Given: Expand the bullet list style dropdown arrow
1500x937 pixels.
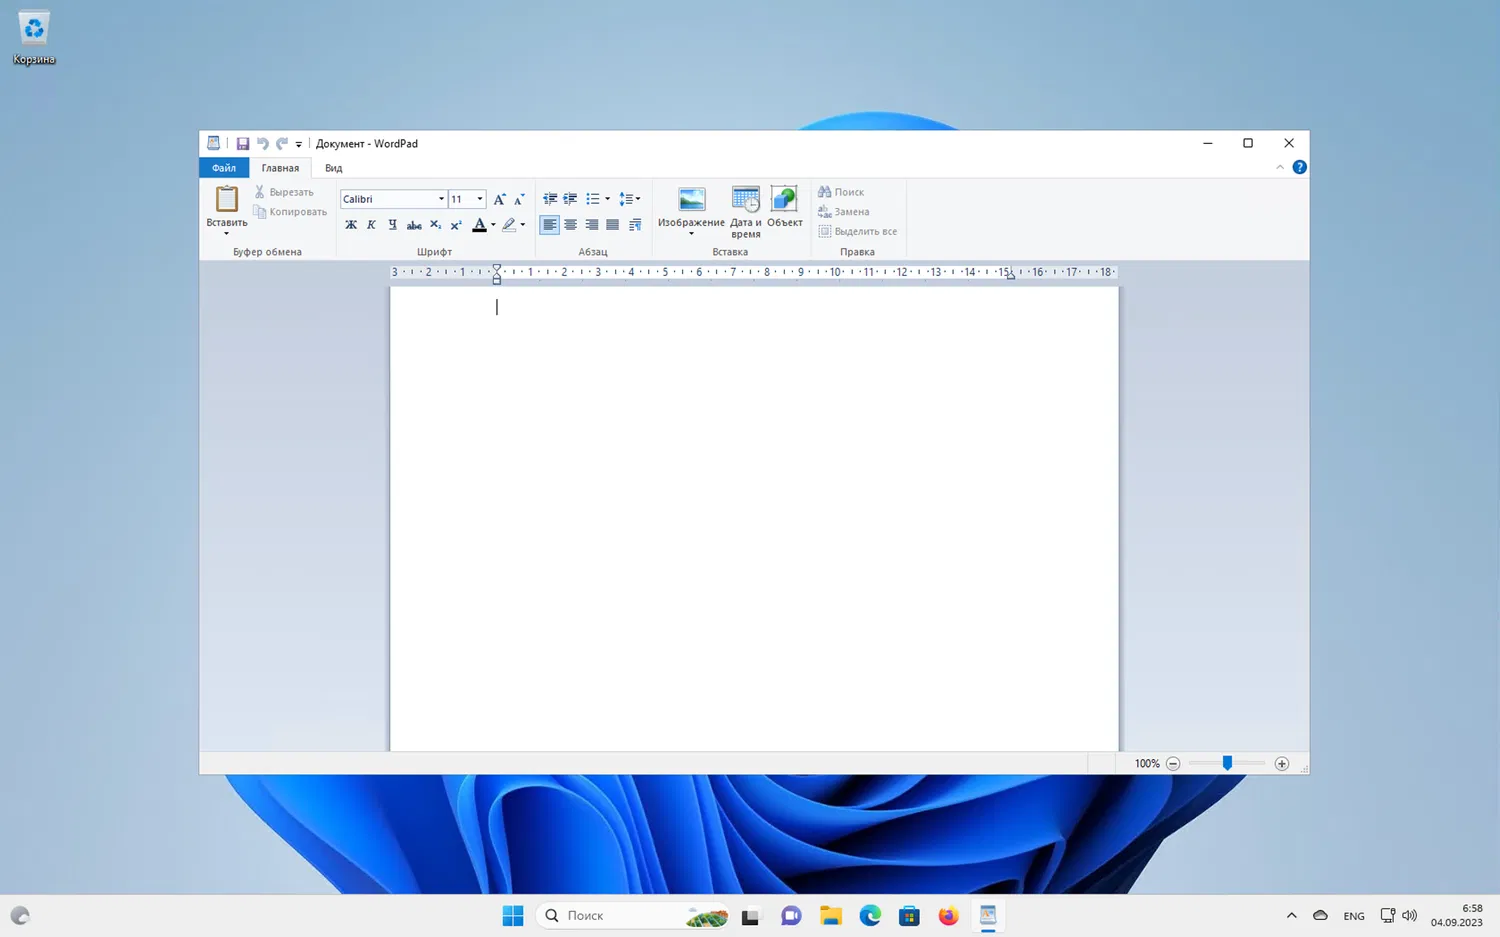Looking at the screenshot, I should (x=607, y=199).
